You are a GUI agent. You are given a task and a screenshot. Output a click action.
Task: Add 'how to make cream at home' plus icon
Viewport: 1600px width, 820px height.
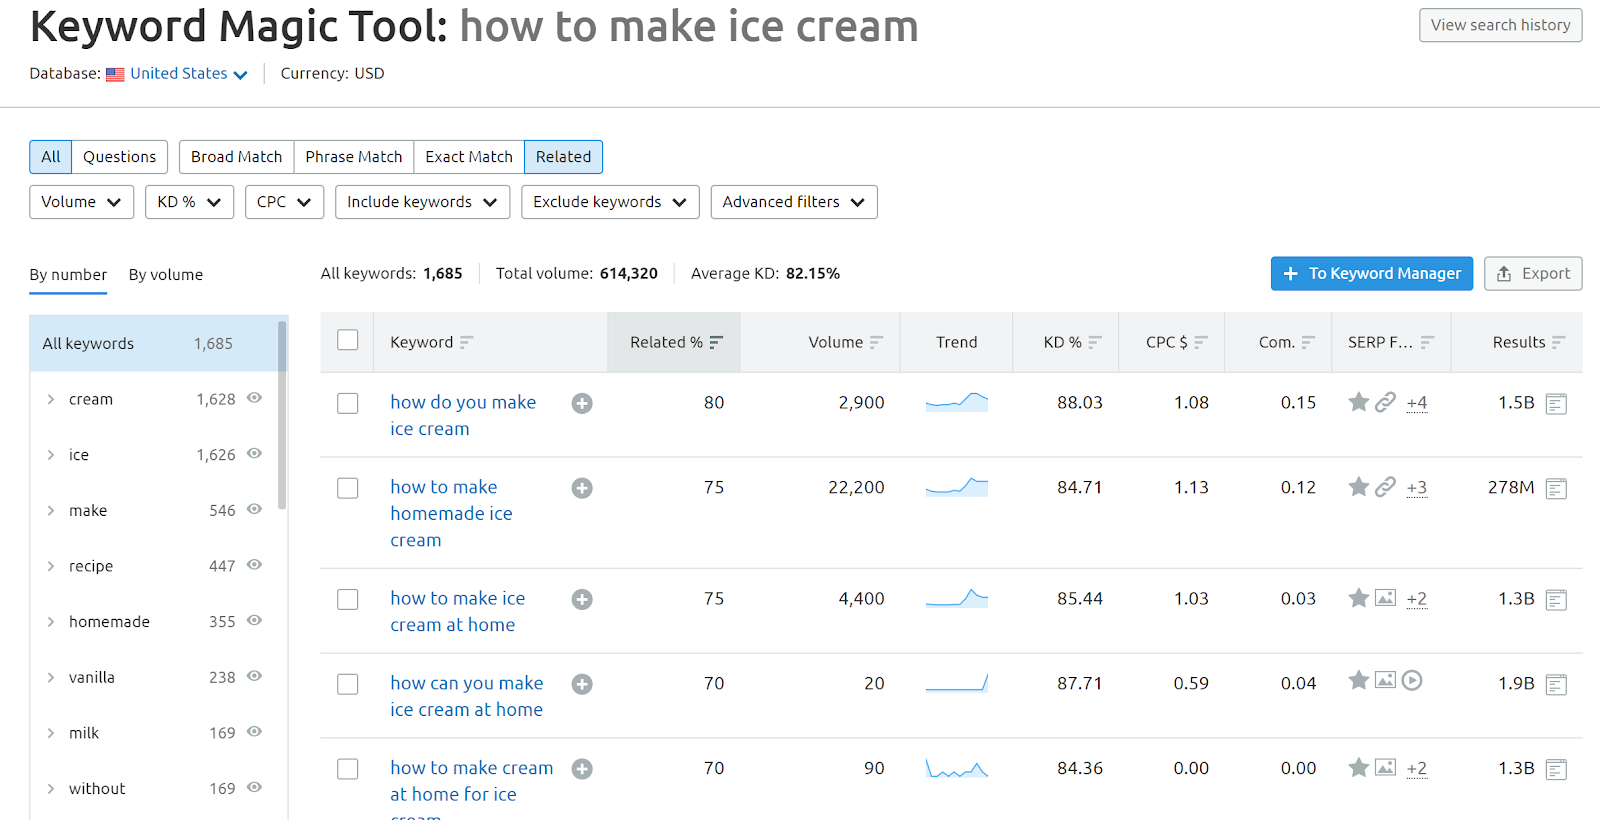(582, 769)
